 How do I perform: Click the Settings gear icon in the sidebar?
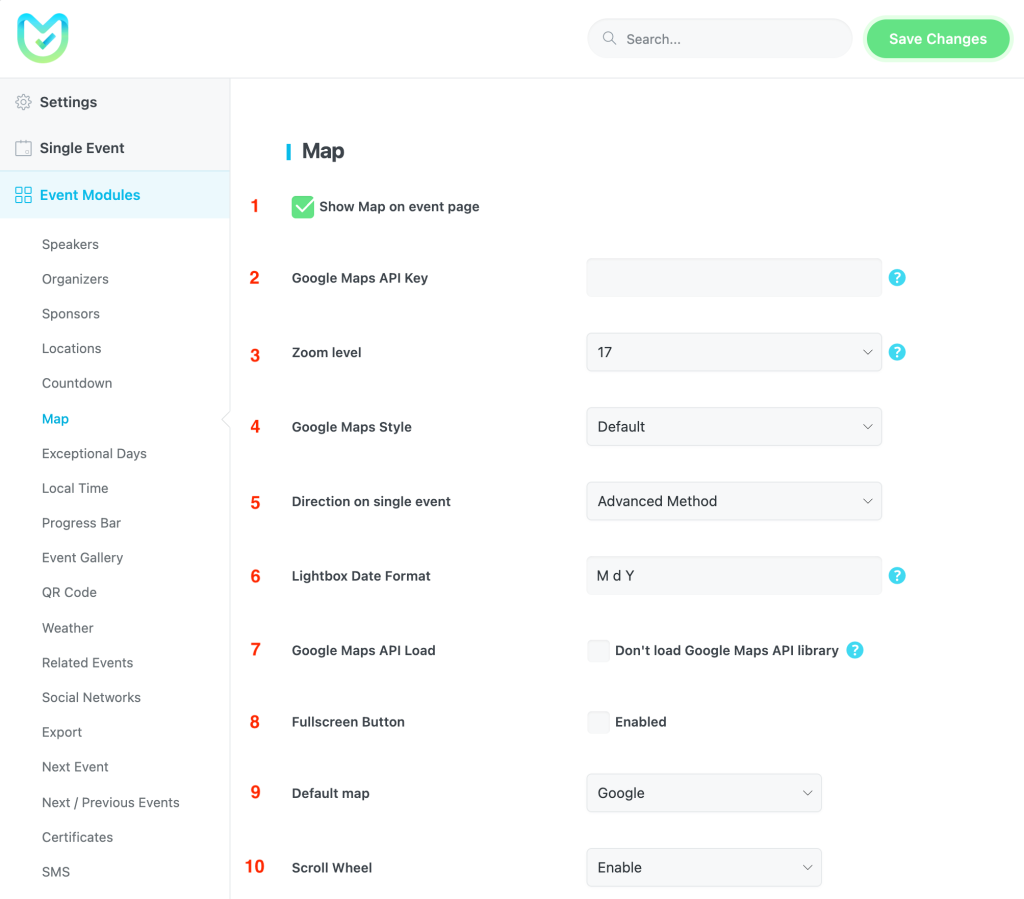(23, 102)
